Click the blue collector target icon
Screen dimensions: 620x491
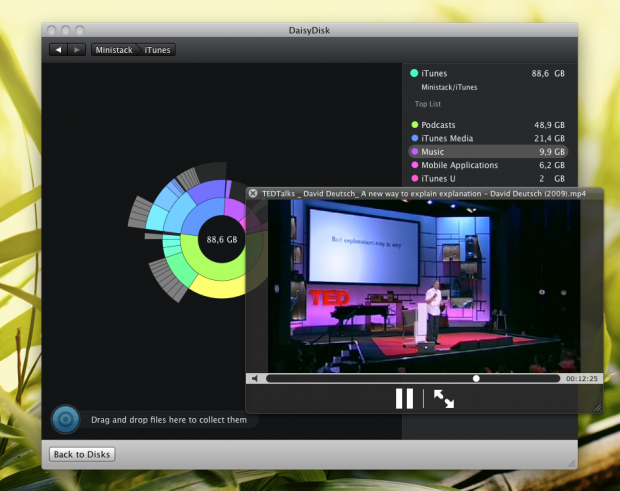(x=66, y=419)
